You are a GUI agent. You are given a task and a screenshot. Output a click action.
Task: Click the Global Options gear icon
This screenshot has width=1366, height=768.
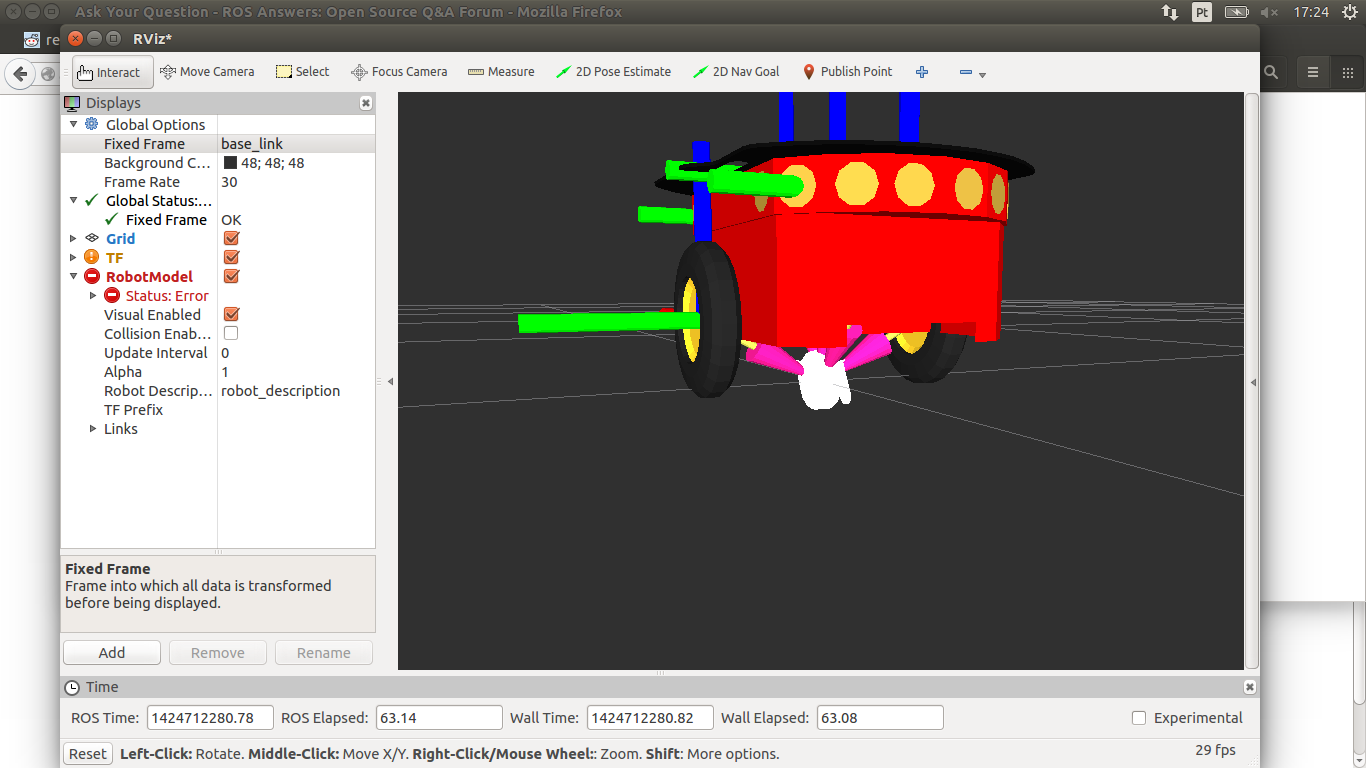pos(92,124)
